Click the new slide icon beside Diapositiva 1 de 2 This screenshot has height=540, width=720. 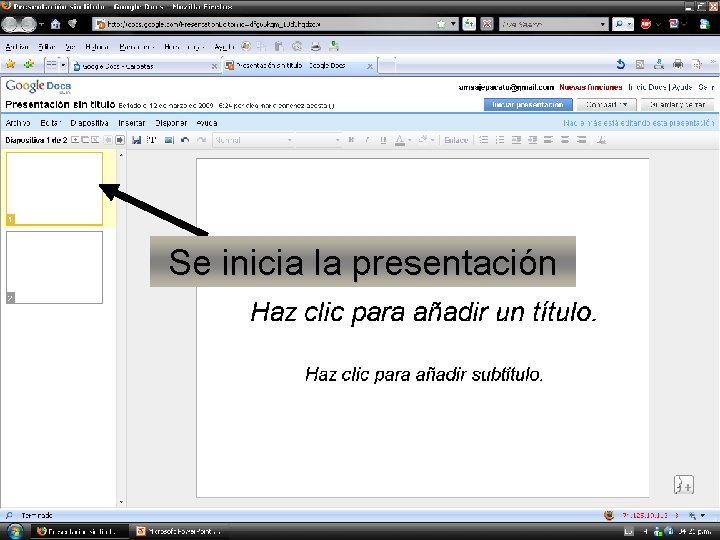pos(75,140)
